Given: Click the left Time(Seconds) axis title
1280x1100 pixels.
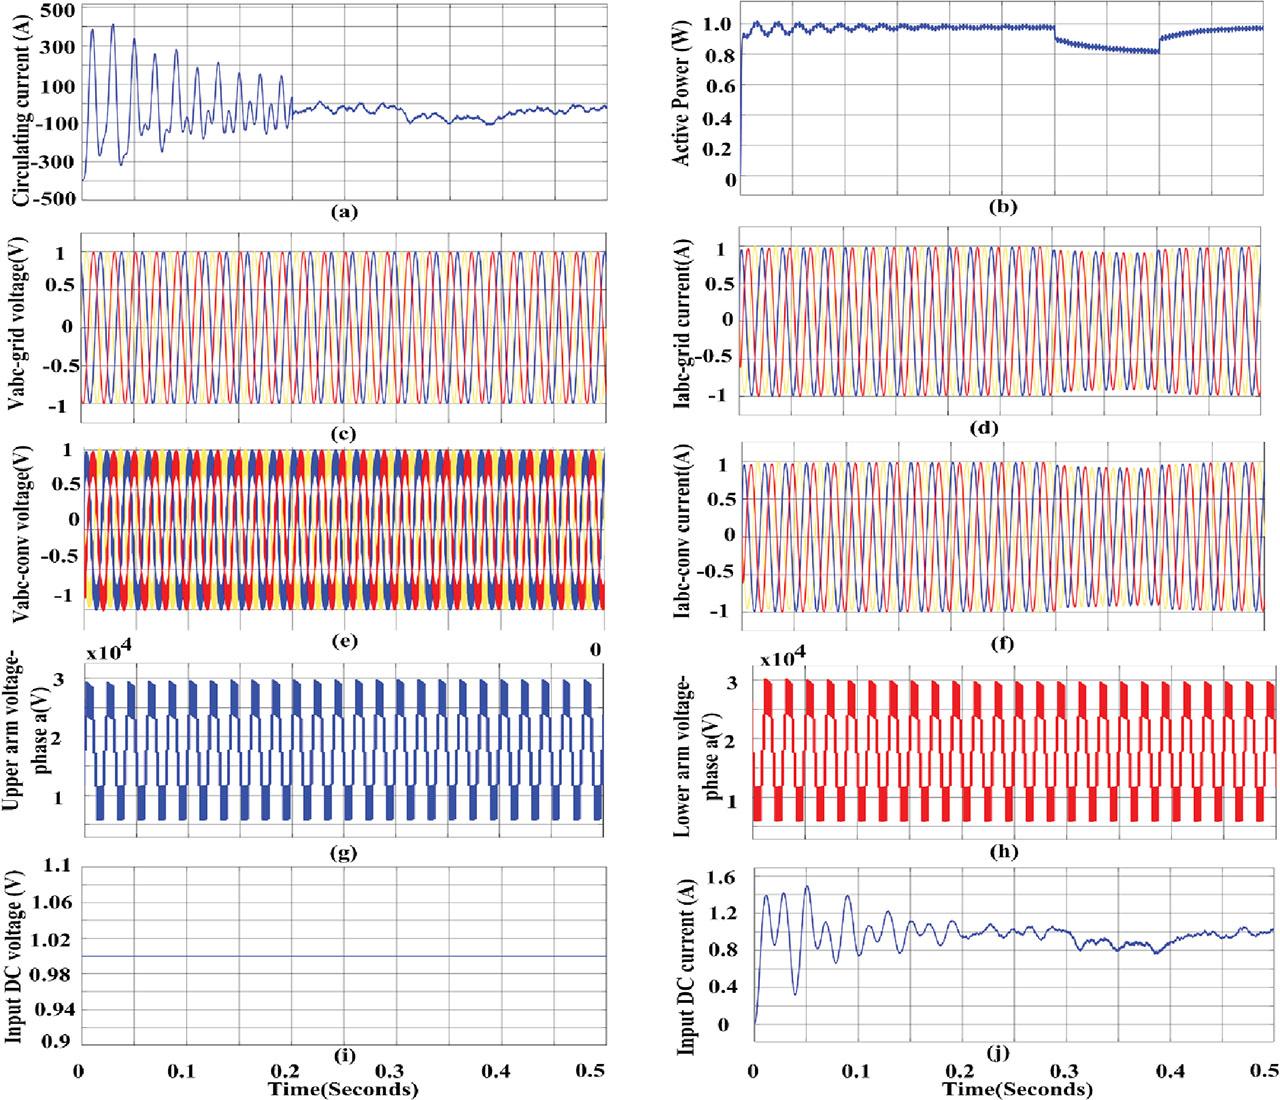Looking at the screenshot, I should (x=342, y=1088).
